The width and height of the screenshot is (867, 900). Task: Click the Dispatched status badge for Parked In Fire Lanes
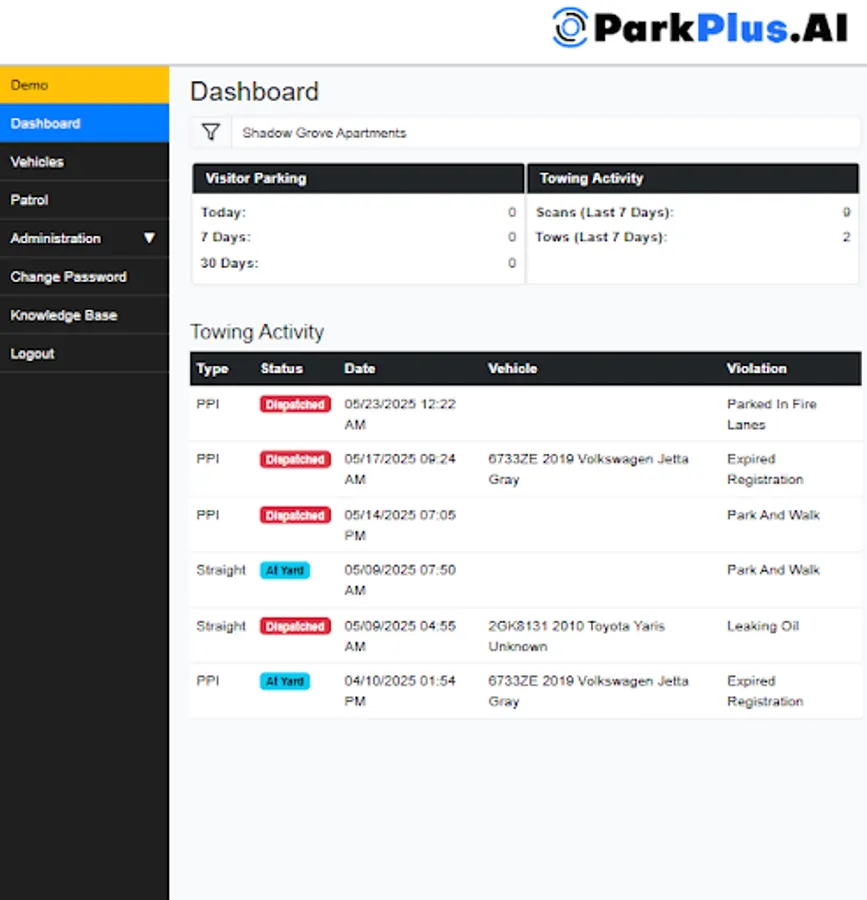(x=294, y=404)
